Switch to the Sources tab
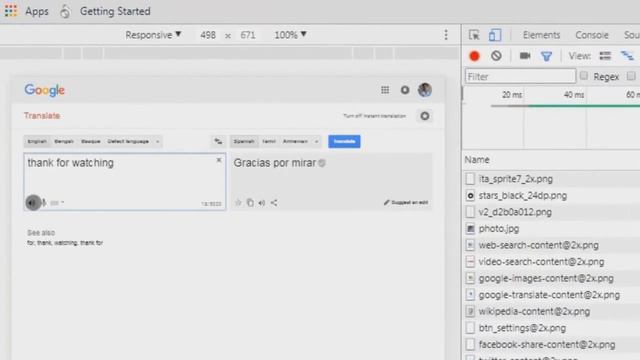This screenshot has width=640, height=360. tap(631, 35)
